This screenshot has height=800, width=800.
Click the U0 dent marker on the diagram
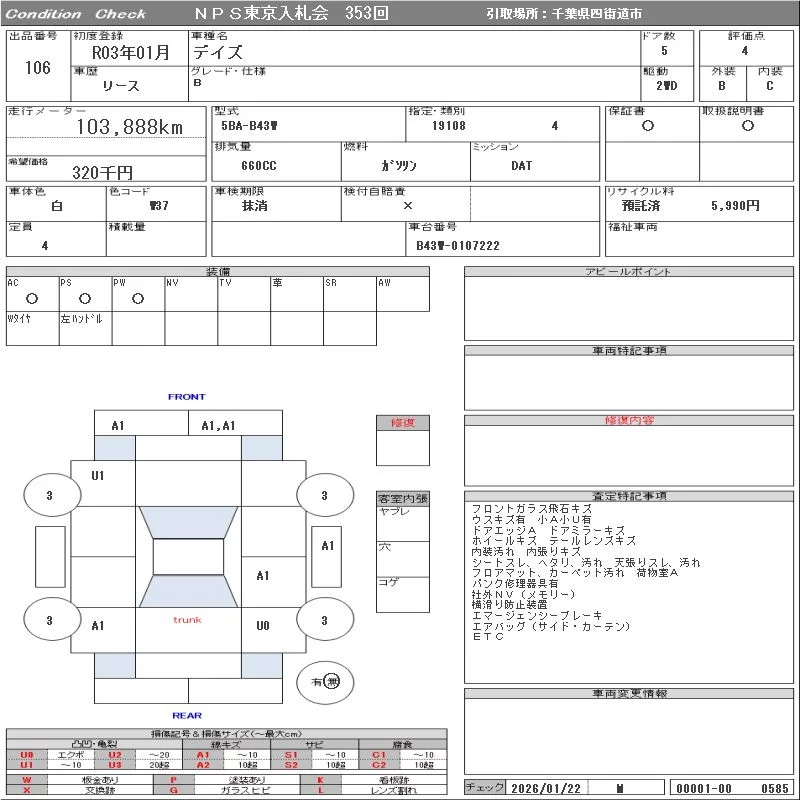click(262, 626)
